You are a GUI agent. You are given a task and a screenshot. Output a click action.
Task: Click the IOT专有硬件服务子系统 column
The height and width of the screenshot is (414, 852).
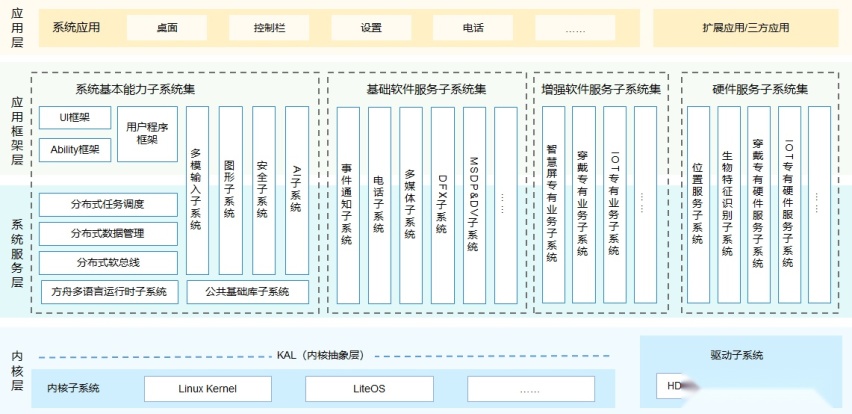pyautogui.click(x=789, y=205)
